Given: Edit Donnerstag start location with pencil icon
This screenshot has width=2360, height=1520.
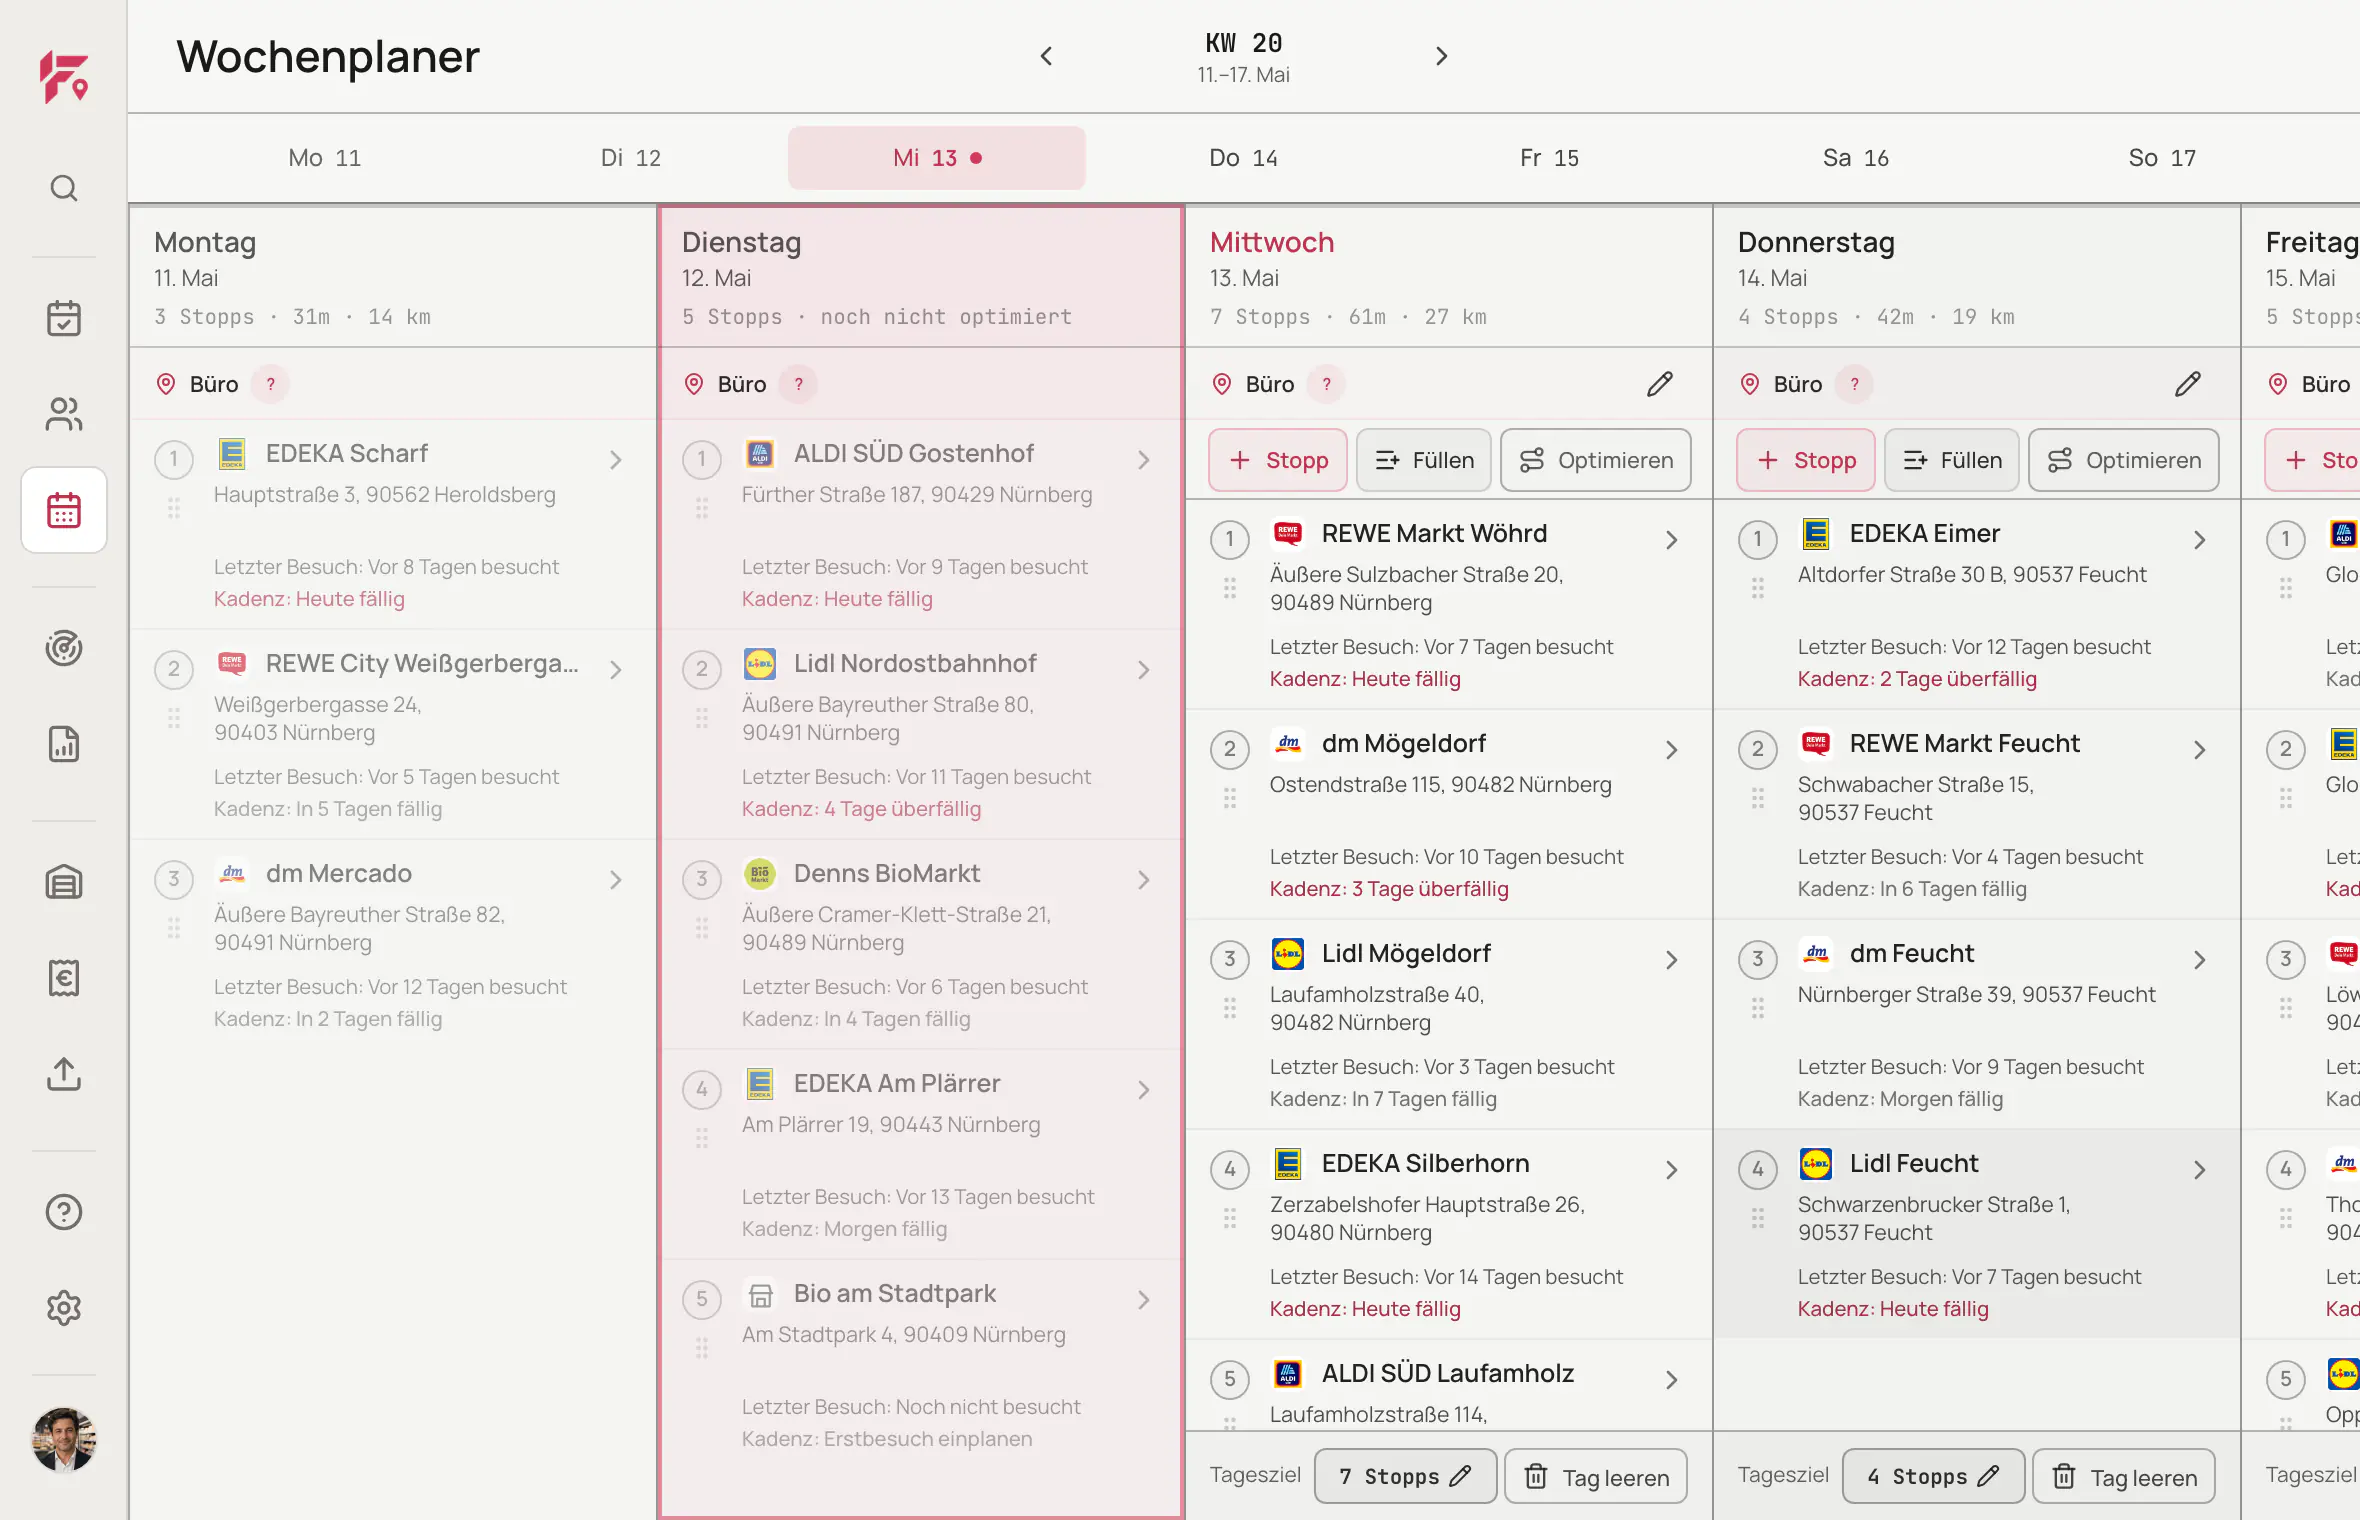Looking at the screenshot, I should tap(2188, 384).
